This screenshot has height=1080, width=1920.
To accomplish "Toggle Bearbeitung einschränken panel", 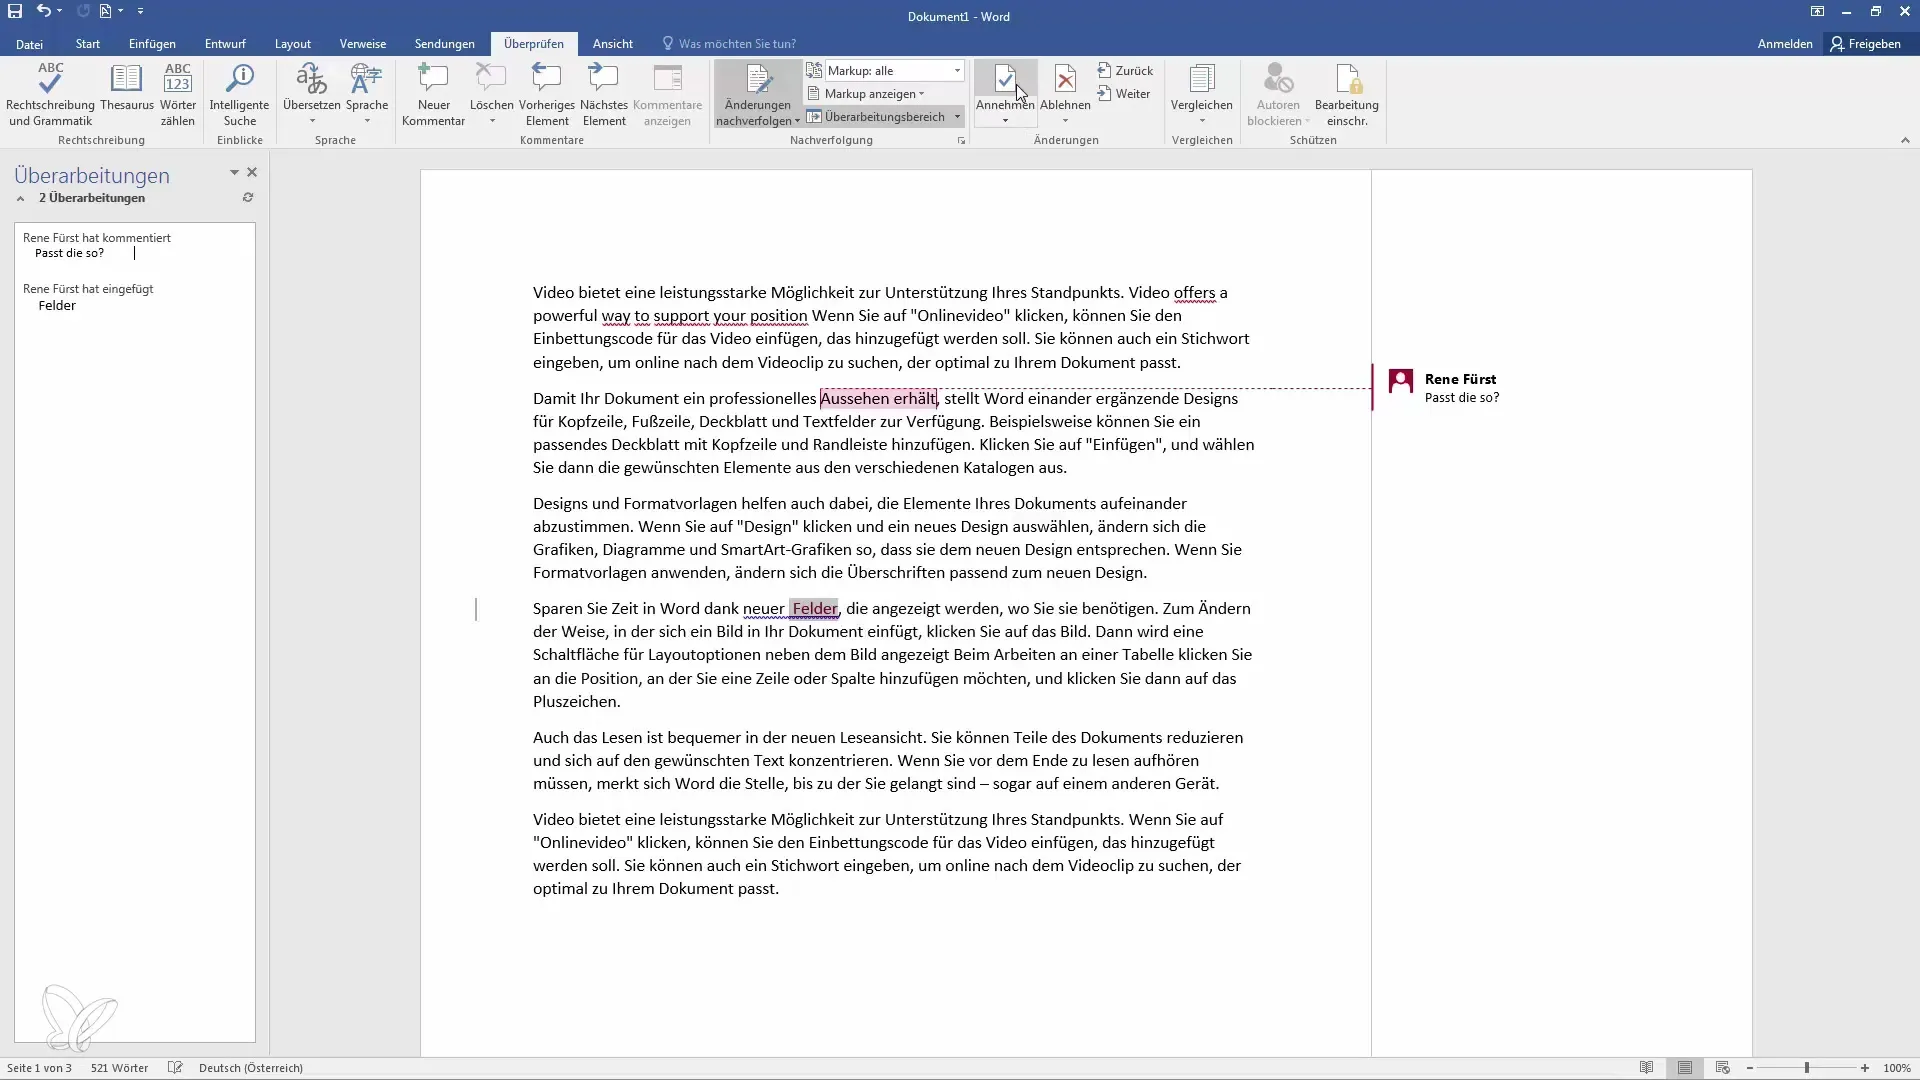I will [x=1348, y=92].
